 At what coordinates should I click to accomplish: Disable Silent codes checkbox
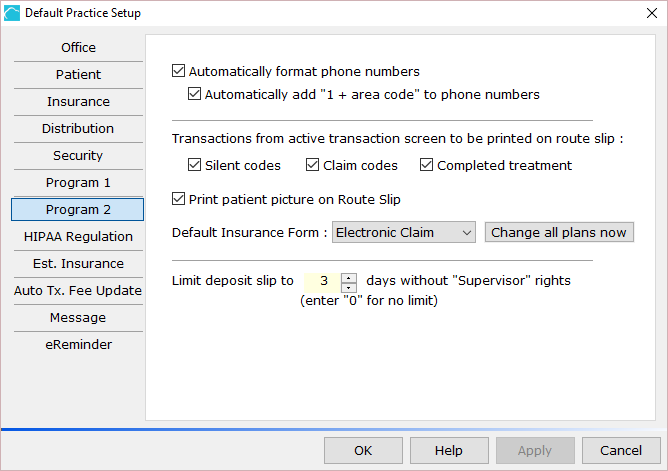click(x=194, y=165)
